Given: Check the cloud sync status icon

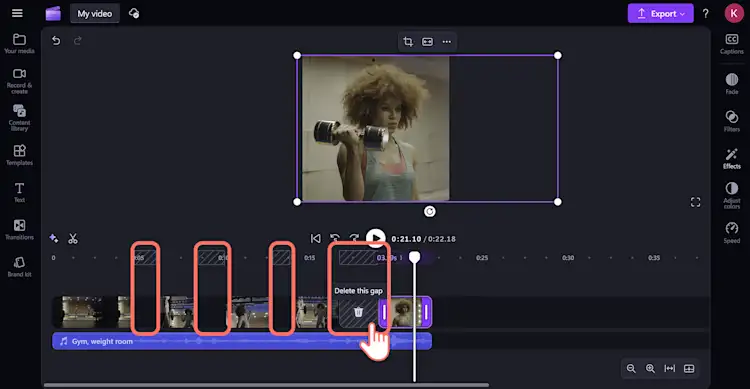Looking at the screenshot, I should click(x=134, y=13).
